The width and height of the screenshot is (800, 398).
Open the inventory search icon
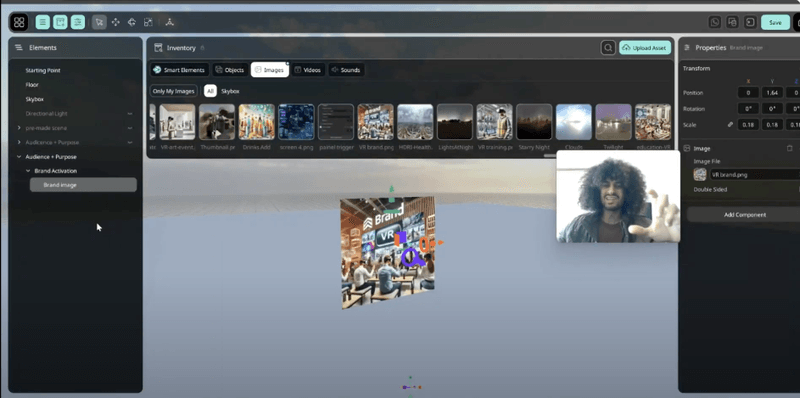[608, 47]
